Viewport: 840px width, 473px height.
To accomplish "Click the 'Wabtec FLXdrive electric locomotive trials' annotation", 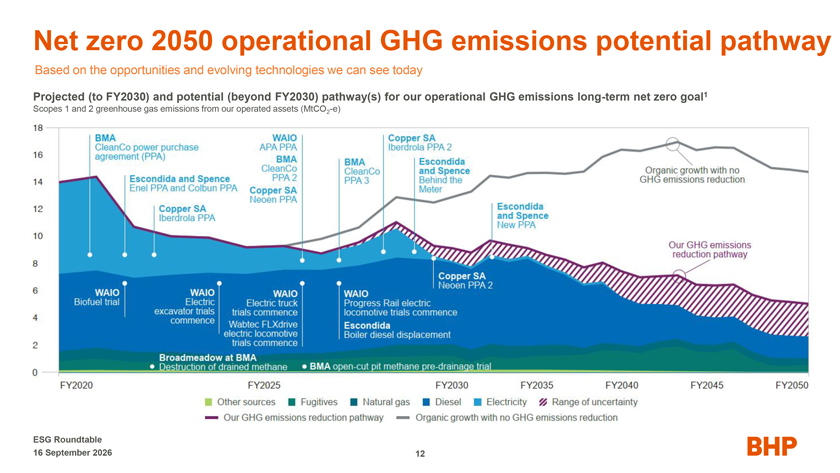I will 261,333.
